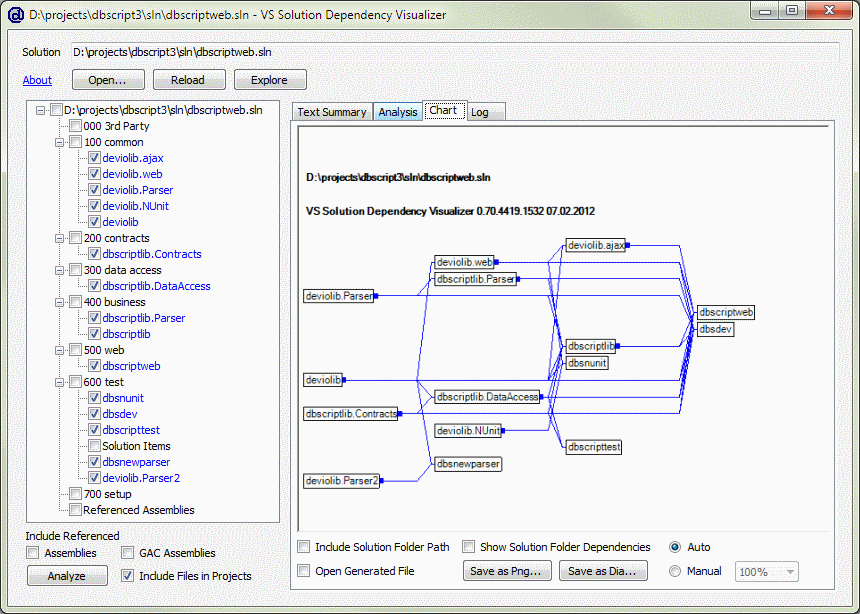860x614 pixels.
Task: Select dbscriptlib.DataAccess in the tree
Action: click(x=156, y=286)
